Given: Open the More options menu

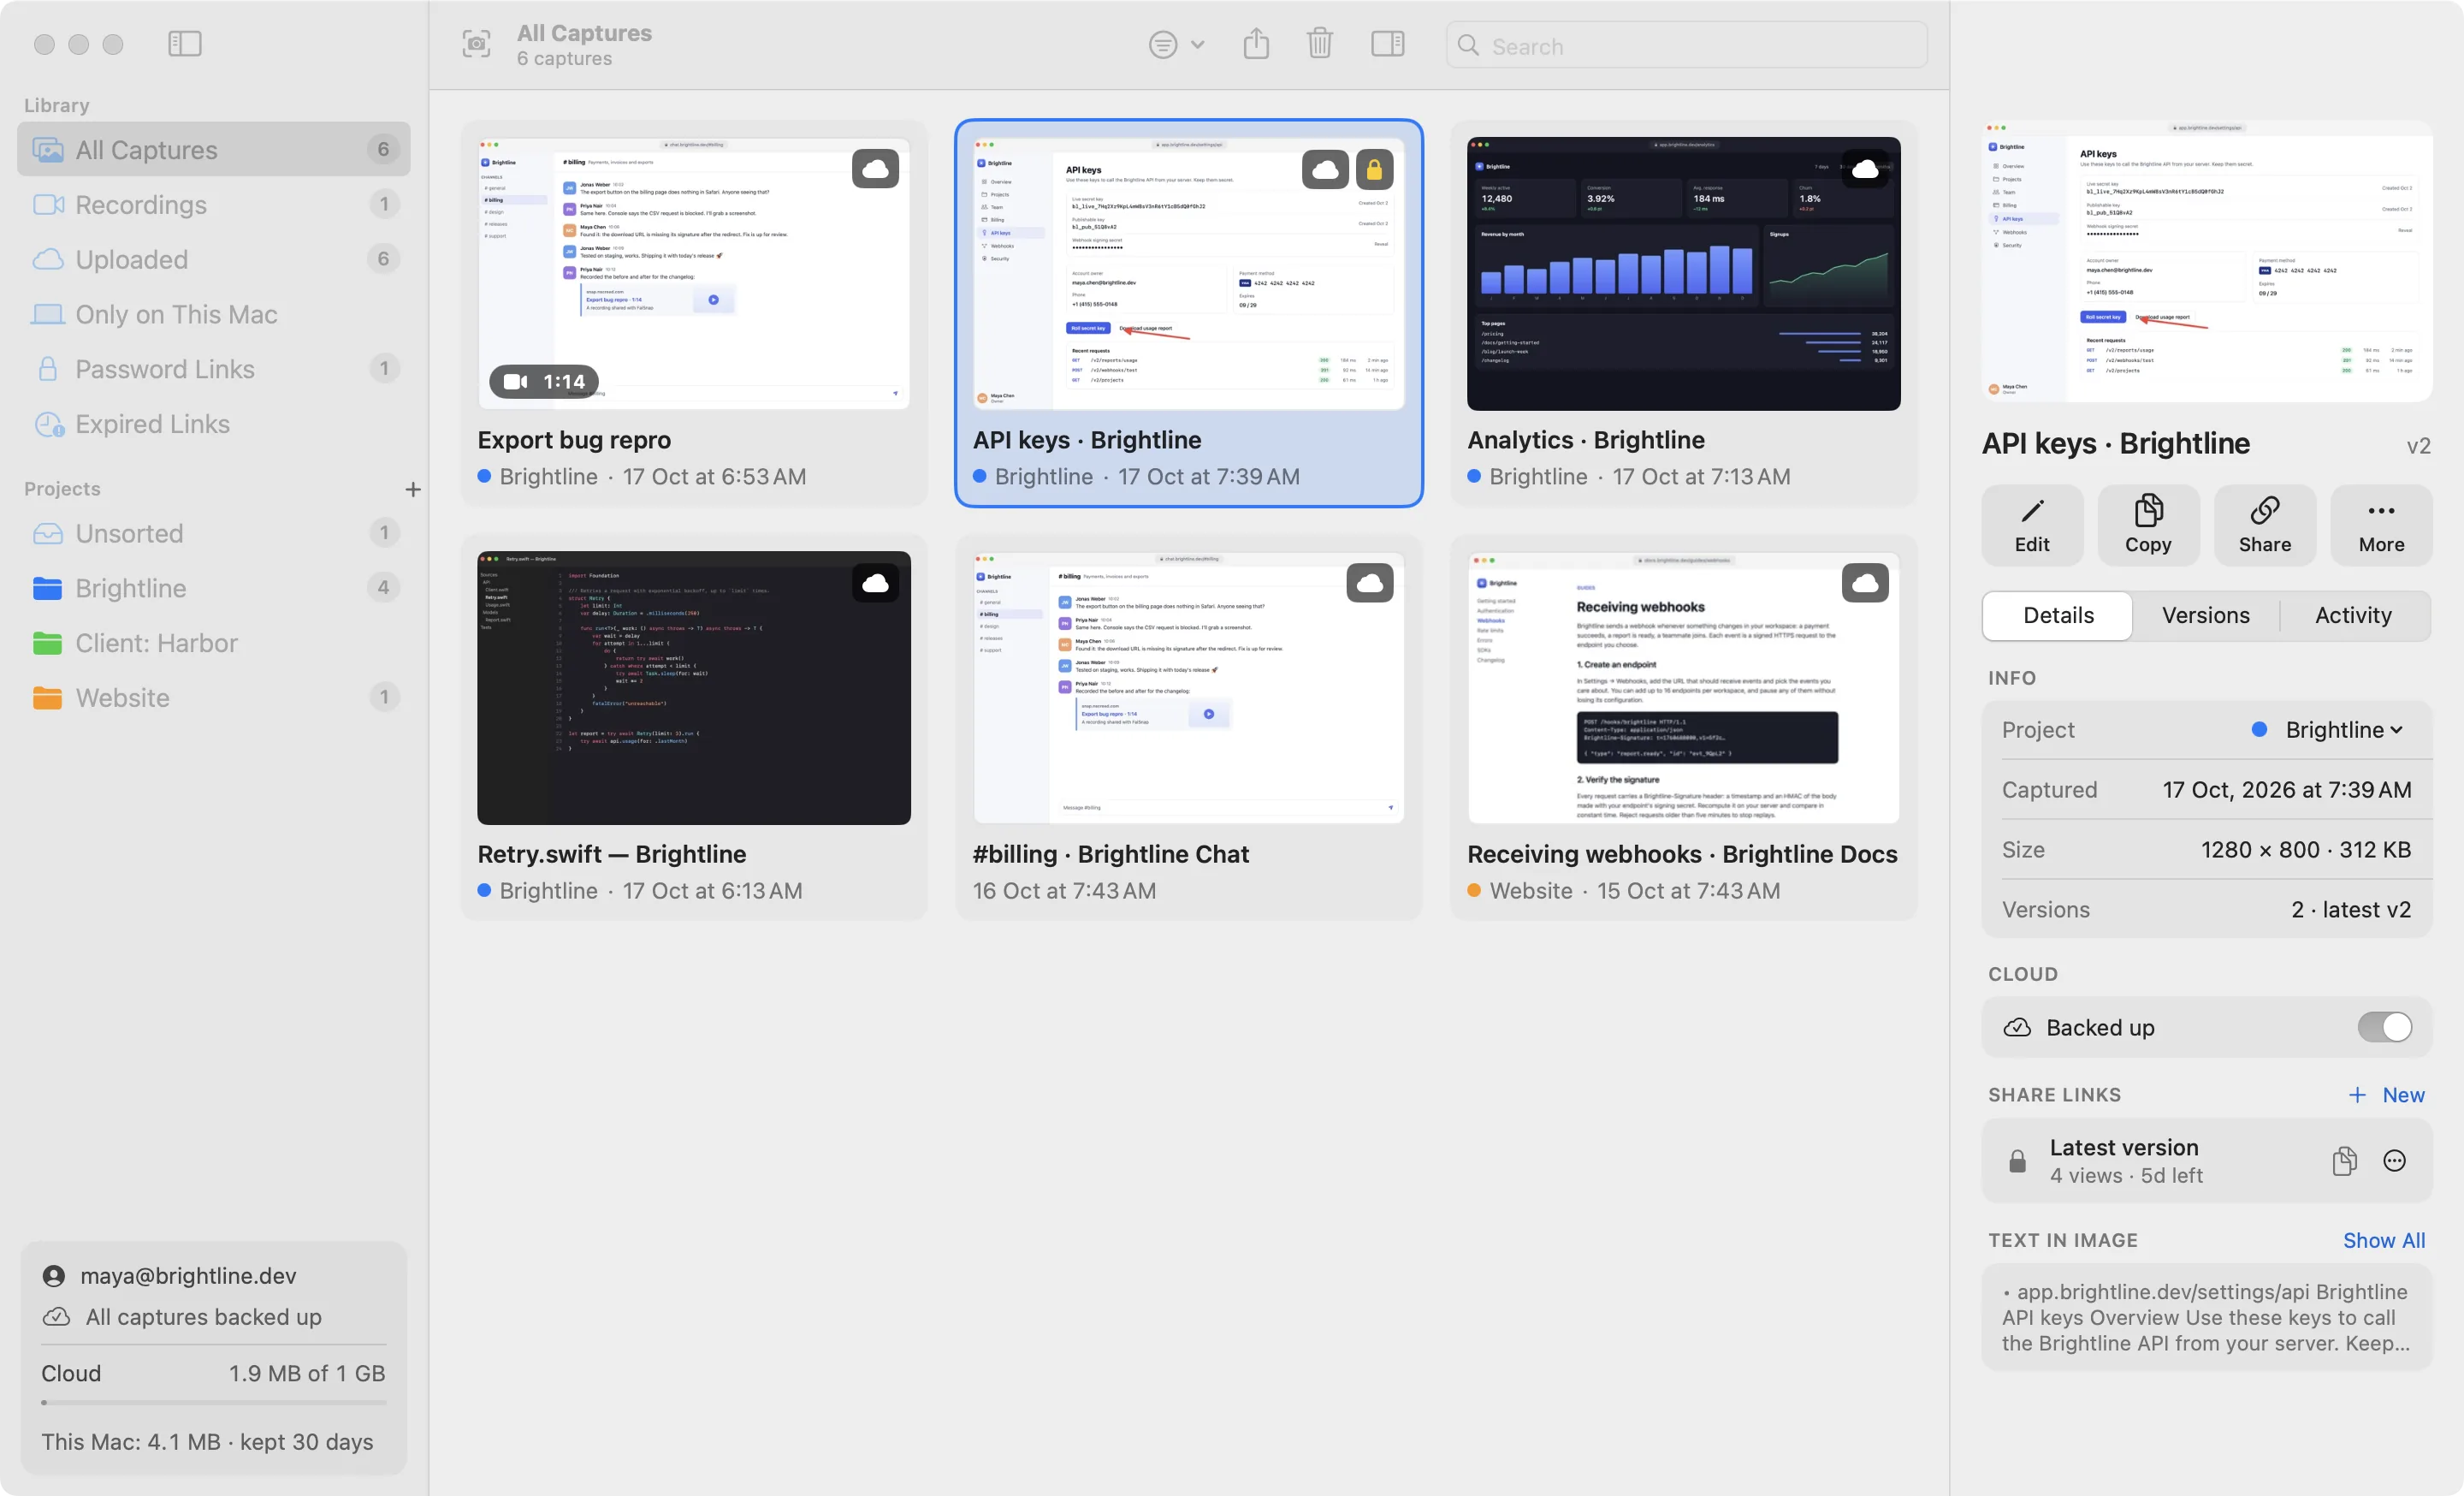Looking at the screenshot, I should coord(2381,525).
